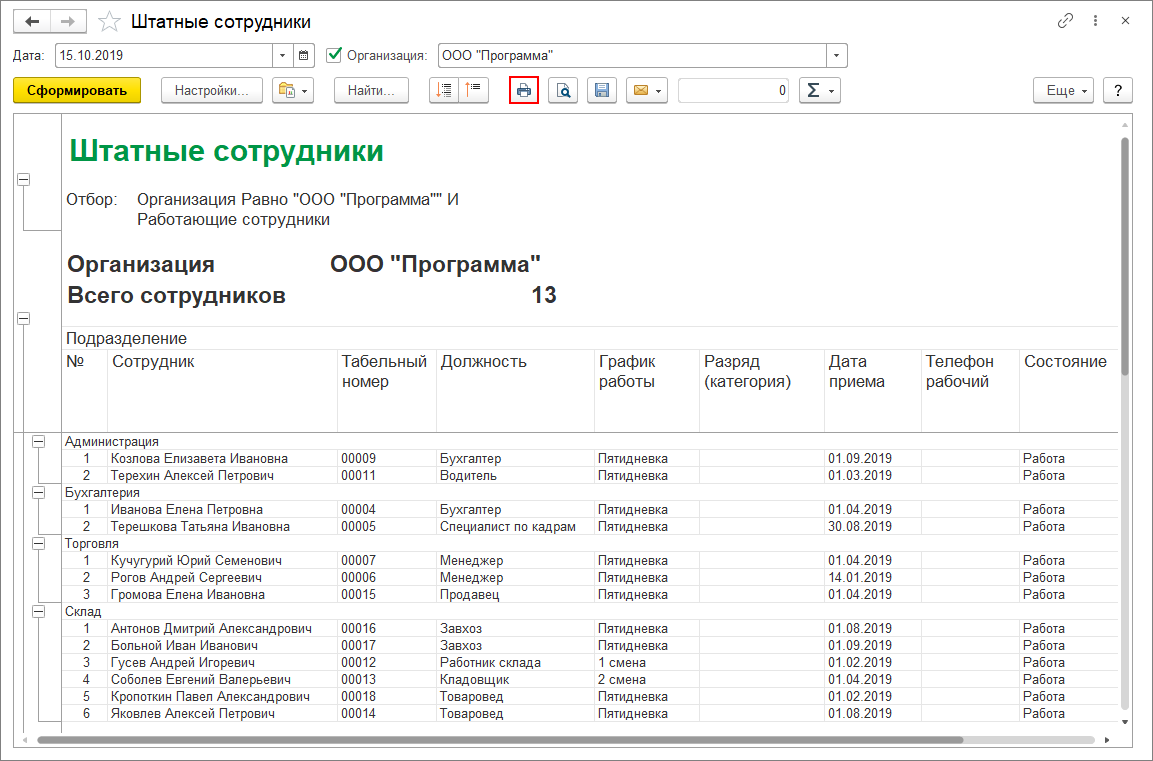
Task: Click tab number 00016 cell
Action: point(387,628)
